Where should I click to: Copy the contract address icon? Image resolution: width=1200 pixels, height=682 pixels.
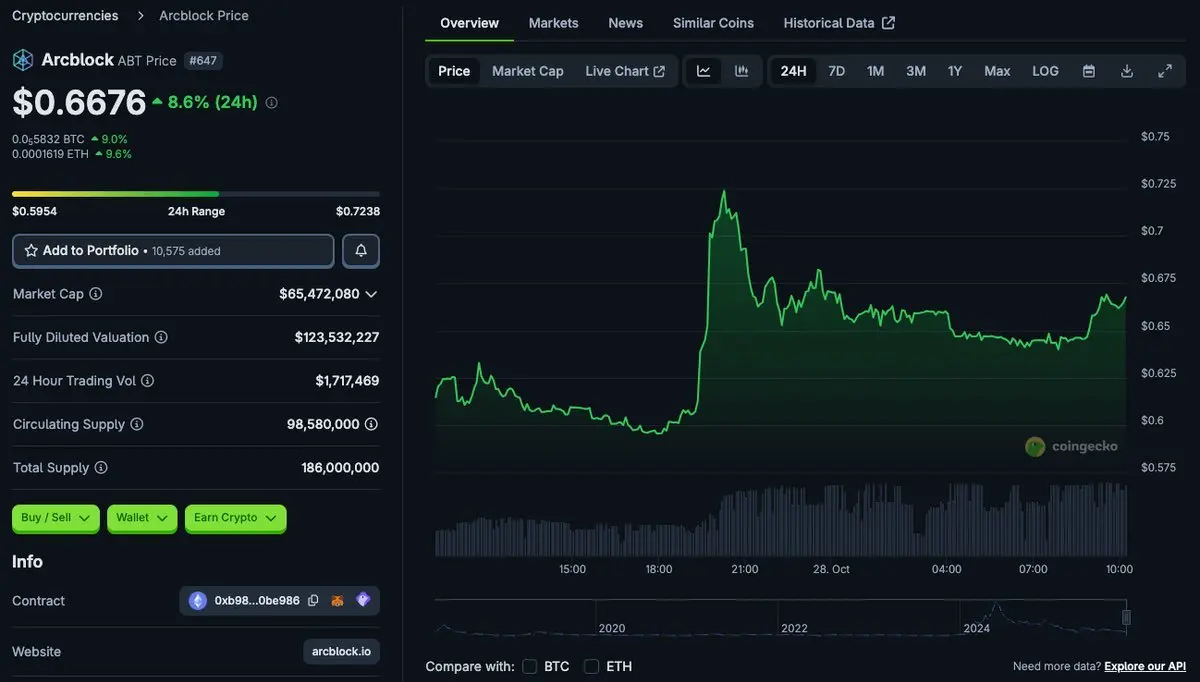coord(313,600)
